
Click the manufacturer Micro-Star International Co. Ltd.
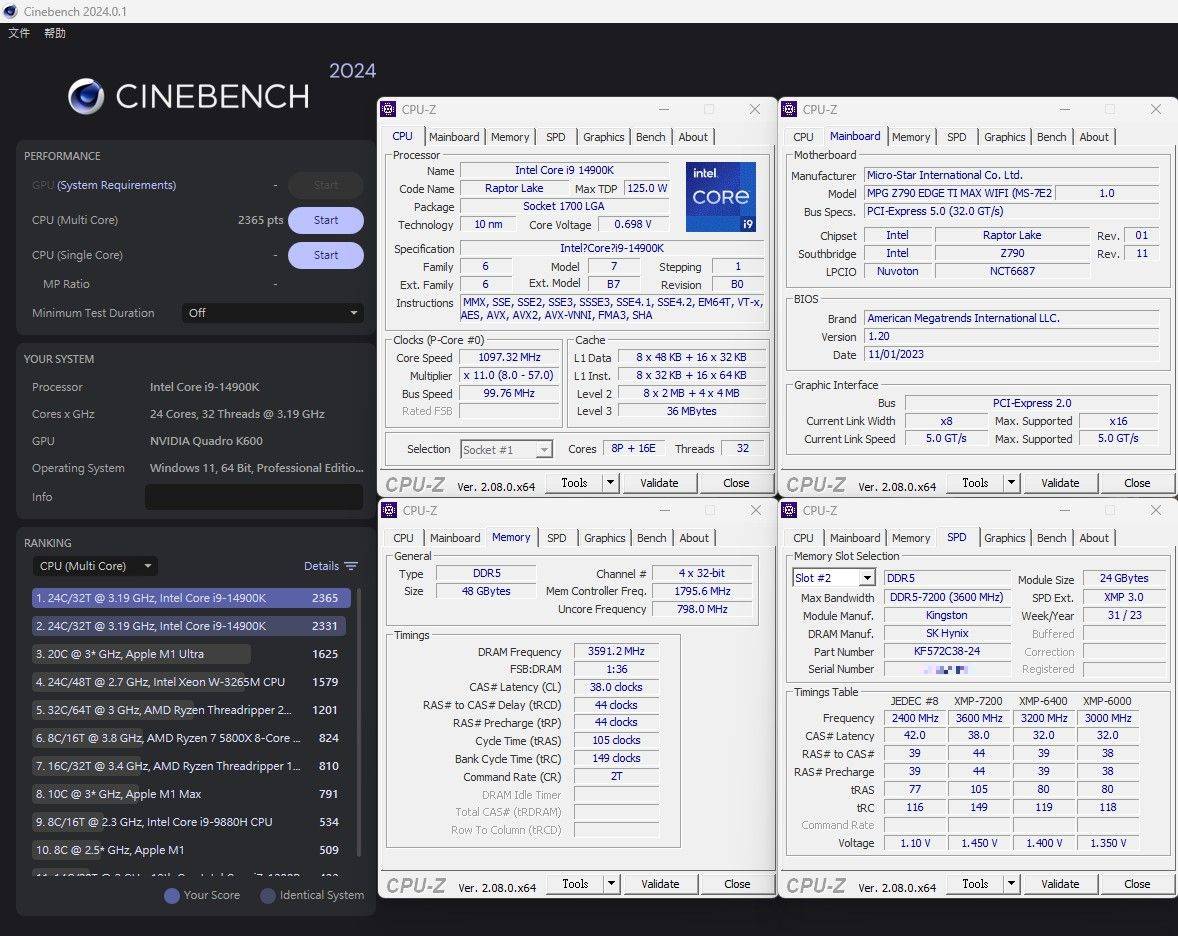(x=1011, y=175)
